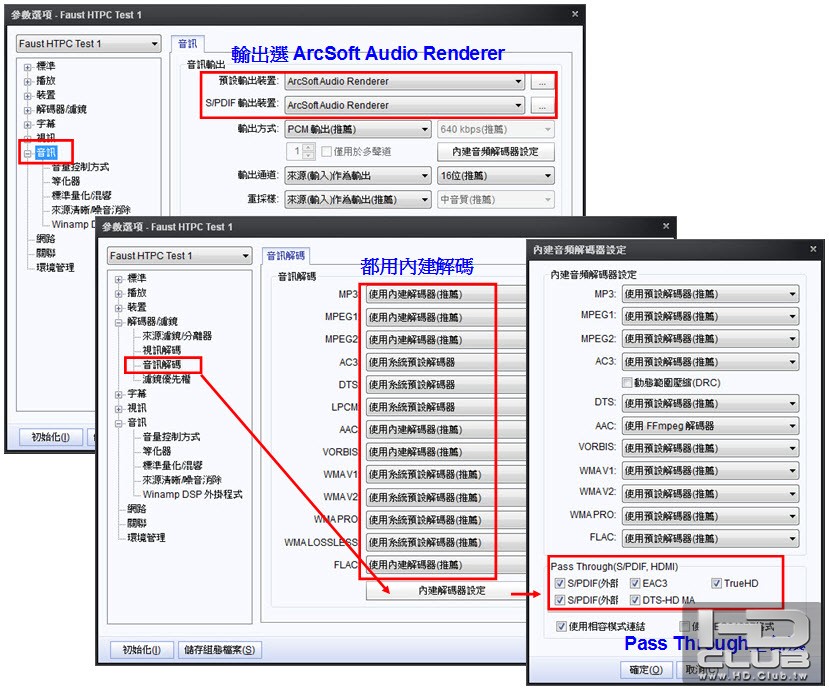
Task: Open Faust HTPC Test 1 profile dropdown, back window
Action: pyautogui.click(x=88, y=44)
